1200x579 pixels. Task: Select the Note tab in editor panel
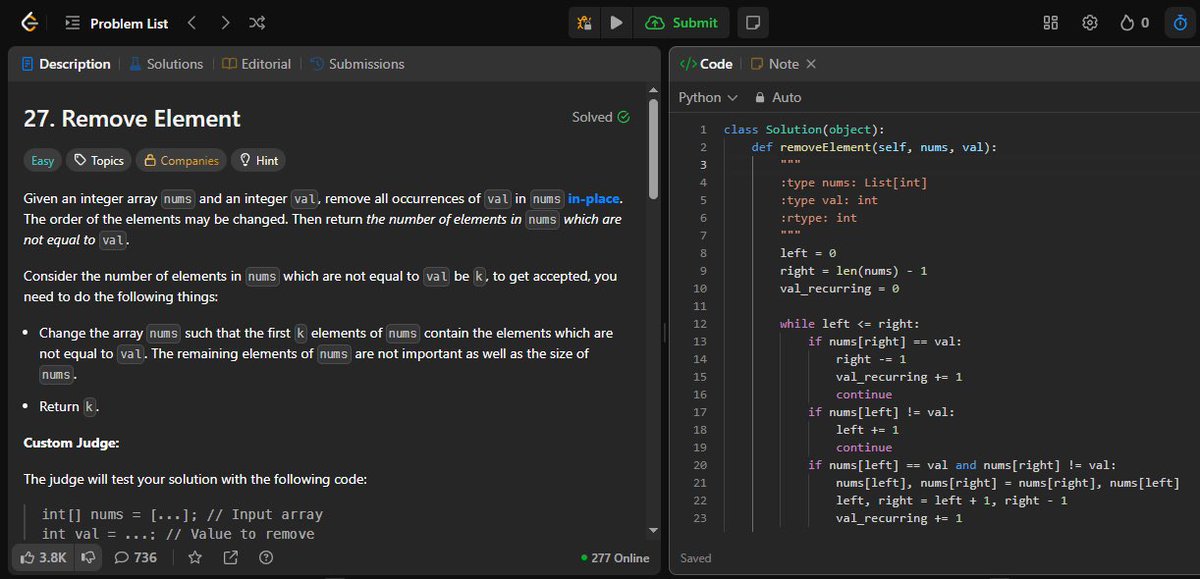775,64
